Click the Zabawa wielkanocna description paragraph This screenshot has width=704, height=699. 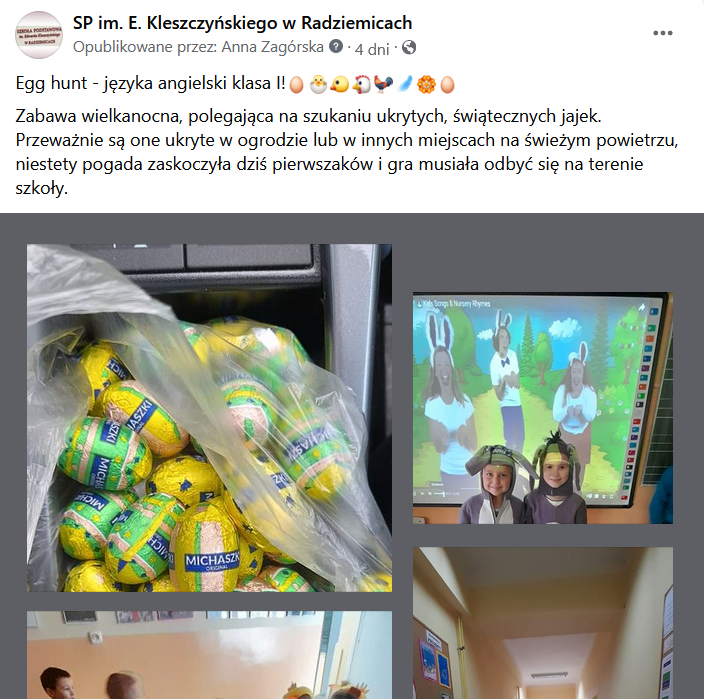pyautogui.click(x=347, y=152)
